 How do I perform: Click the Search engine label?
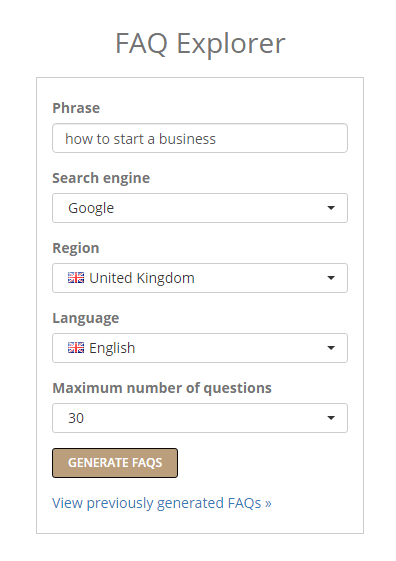[x=101, y=178]
